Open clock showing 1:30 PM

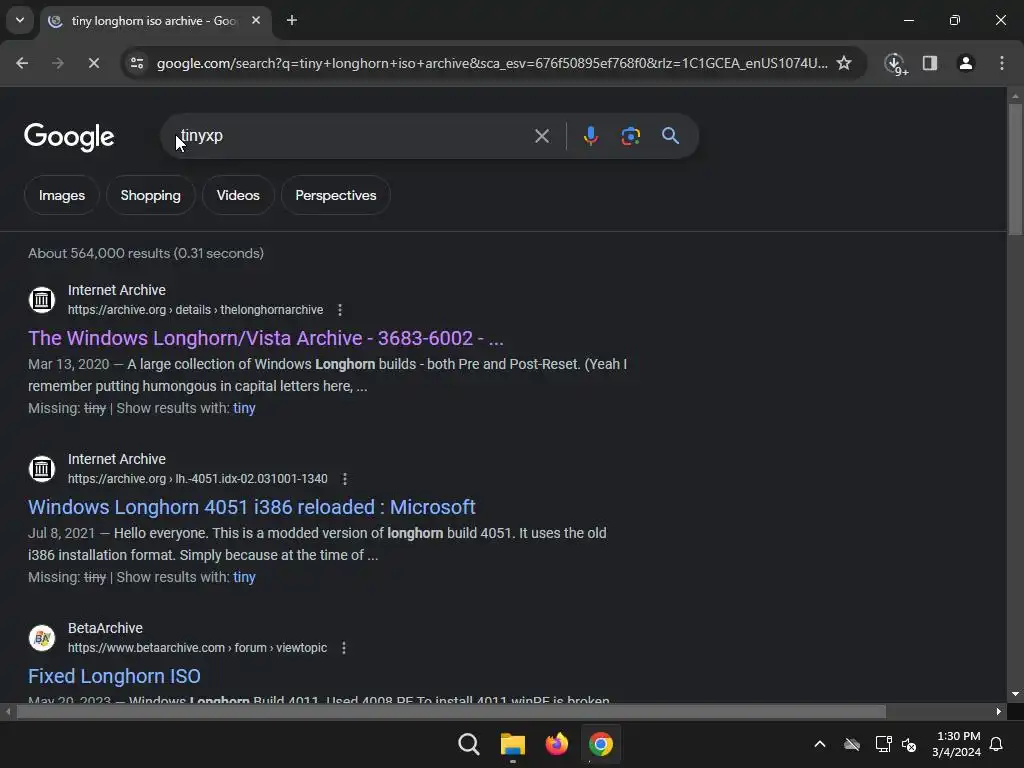click(x=957, y=744)
